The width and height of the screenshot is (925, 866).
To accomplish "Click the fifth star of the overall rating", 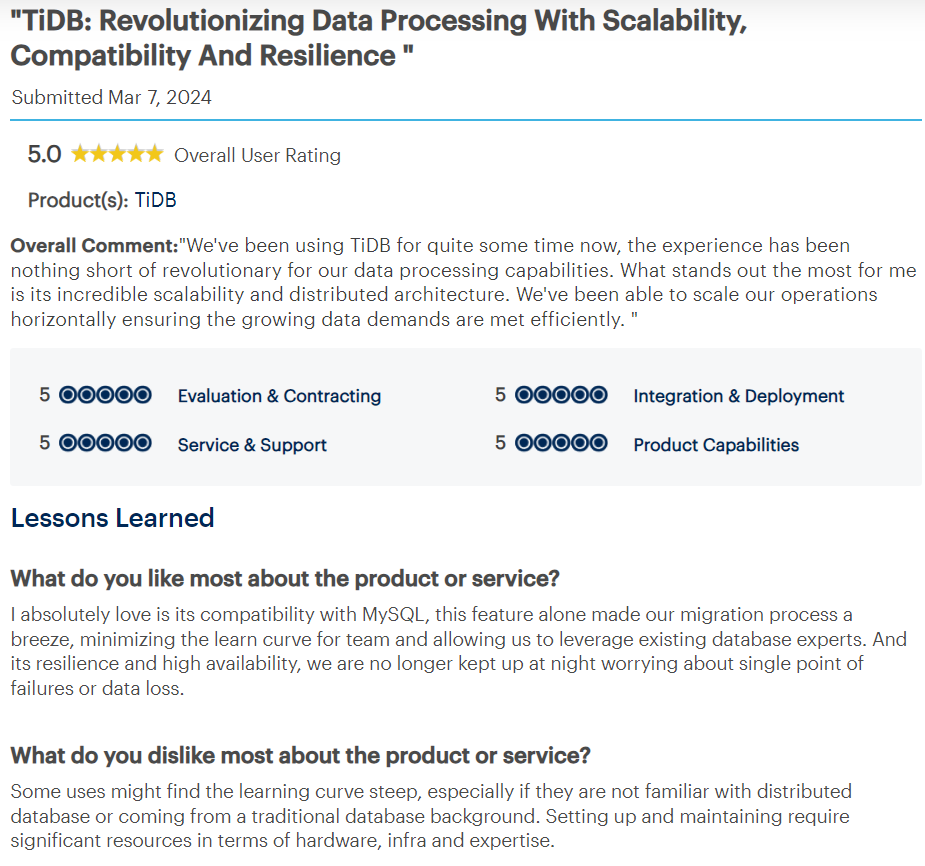I will coord(154,154).
